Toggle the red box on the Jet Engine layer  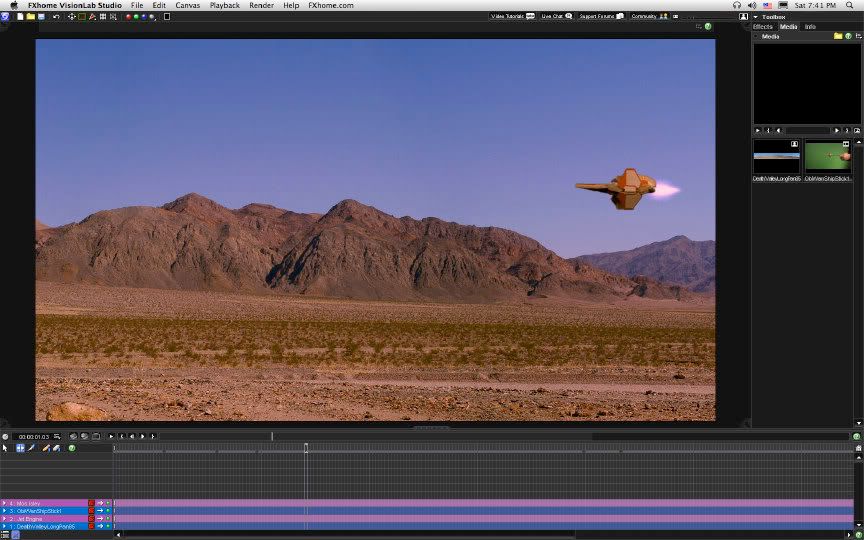click(x=91, y=519)
